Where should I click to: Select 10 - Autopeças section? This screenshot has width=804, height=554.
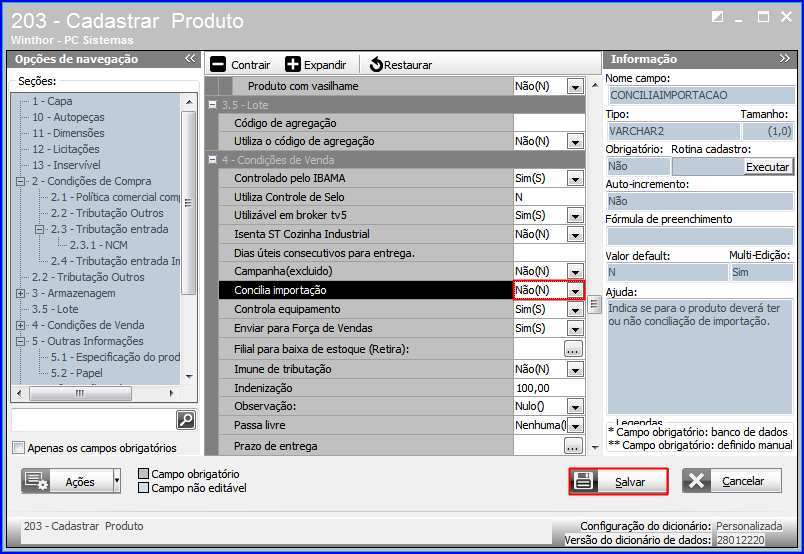pyautogui.click(x=68, y=117)
